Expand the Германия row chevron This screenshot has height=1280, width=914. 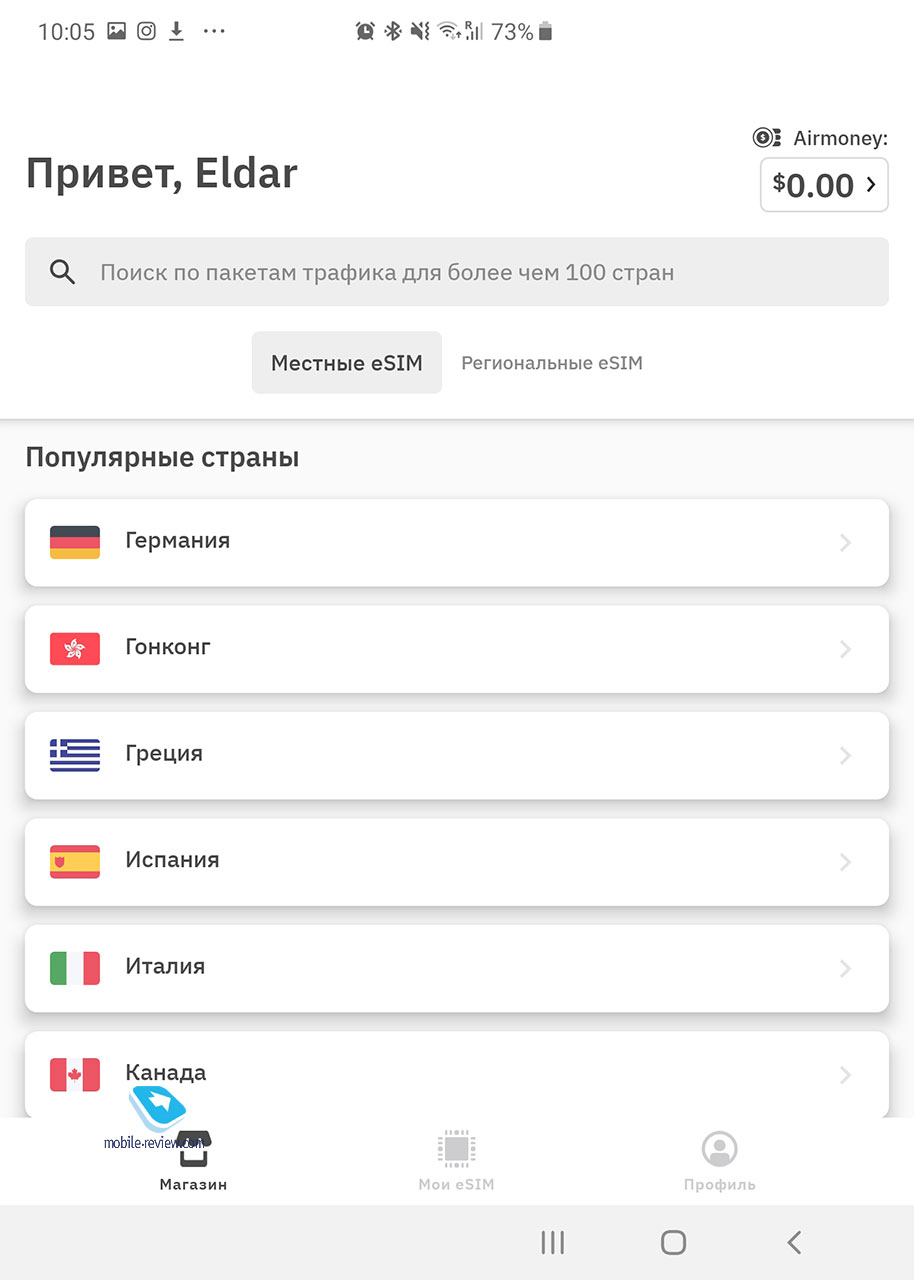click(x=845, y=542)
